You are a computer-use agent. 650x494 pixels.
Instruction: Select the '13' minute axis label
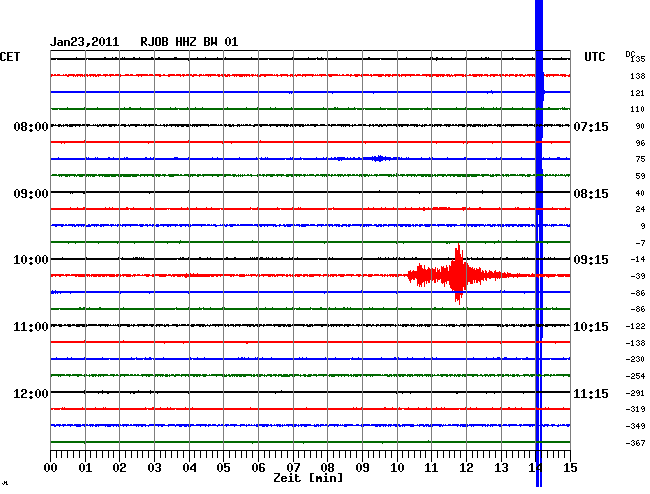[x=501, y=468]
